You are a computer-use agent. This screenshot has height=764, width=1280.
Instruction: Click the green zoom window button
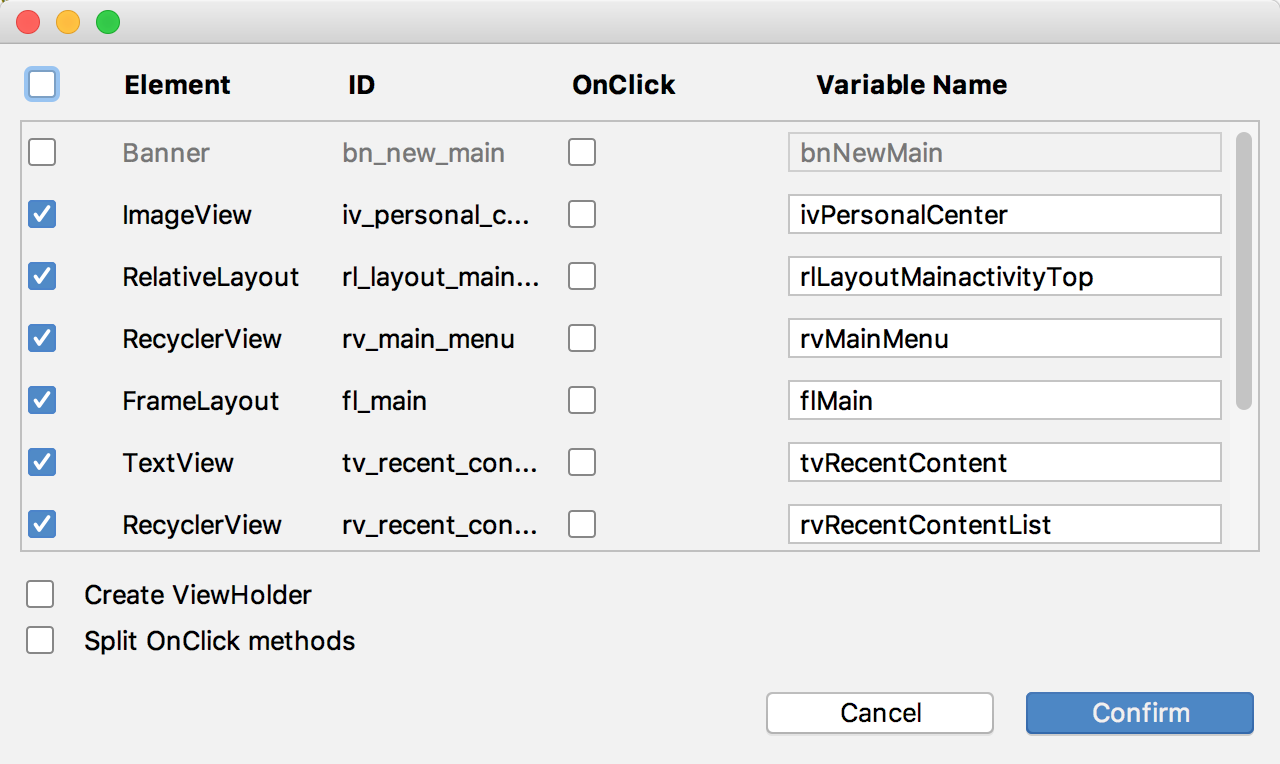pos(107,22)
